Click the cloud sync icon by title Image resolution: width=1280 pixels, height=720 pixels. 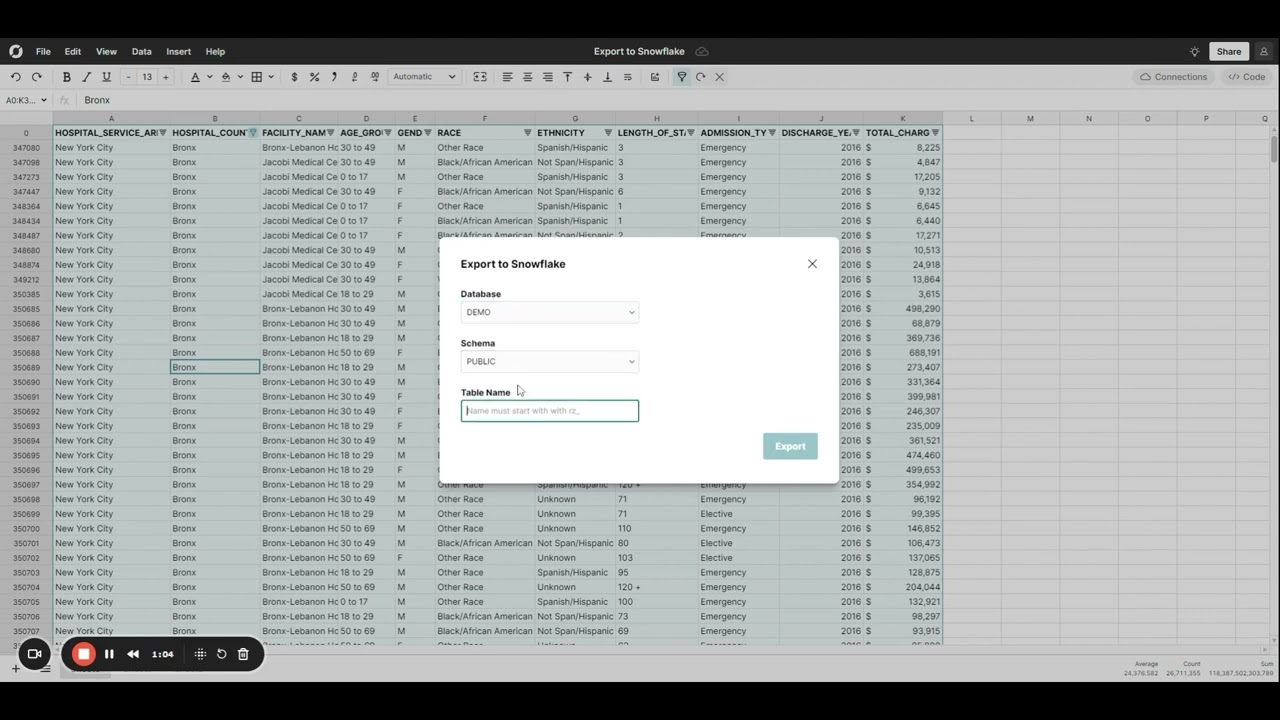[x=702, y=51]
